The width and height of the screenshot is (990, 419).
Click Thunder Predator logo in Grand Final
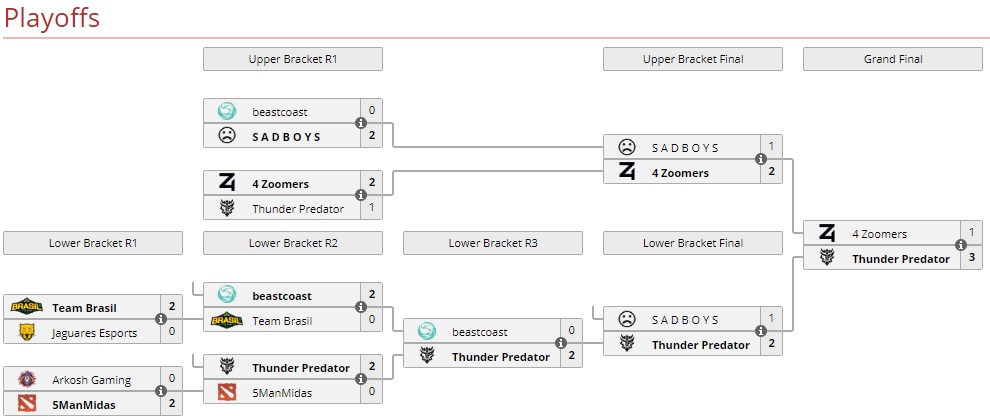[827, 259]
